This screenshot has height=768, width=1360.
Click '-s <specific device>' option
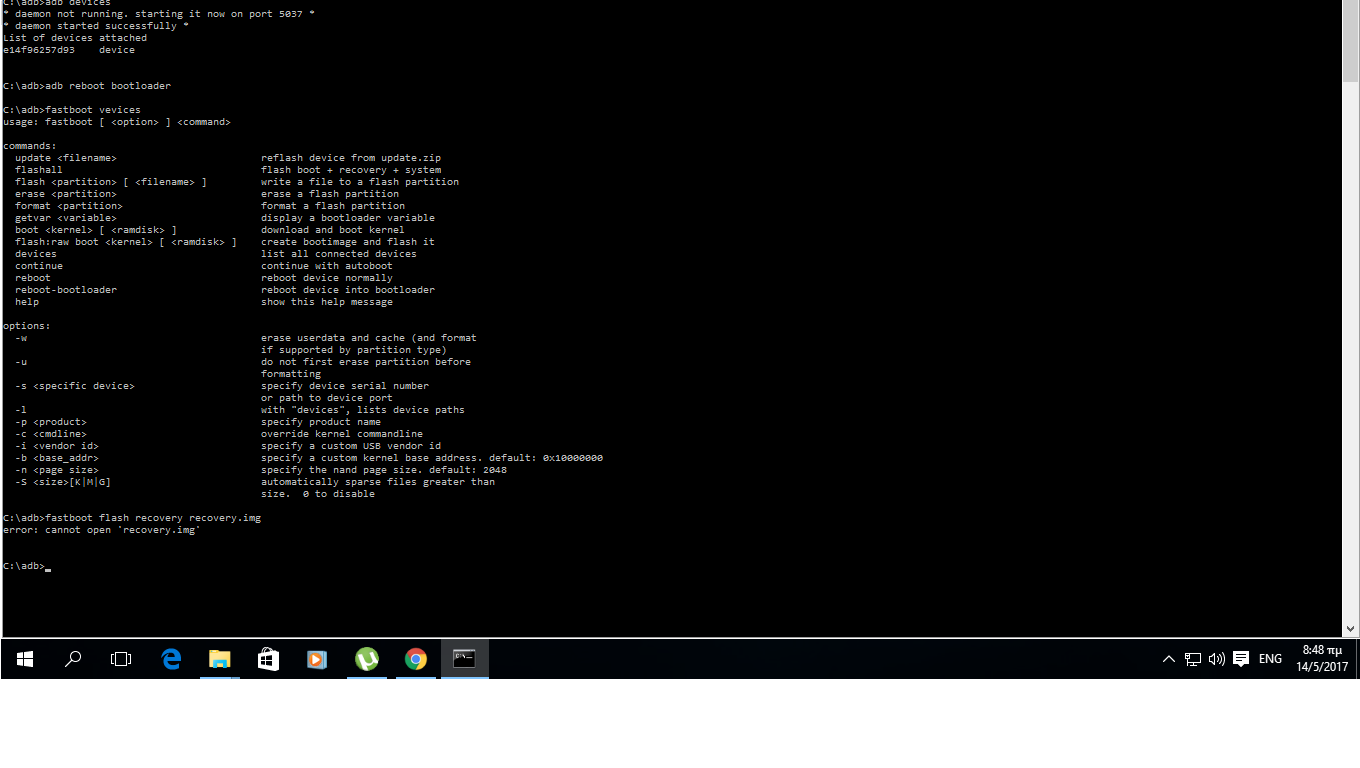[75, 386]
